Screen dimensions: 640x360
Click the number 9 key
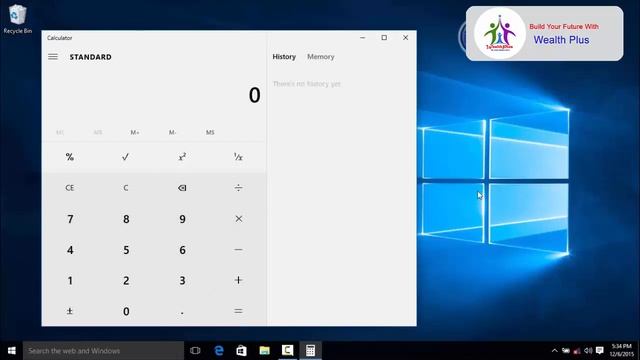click(x=182, y=219)
